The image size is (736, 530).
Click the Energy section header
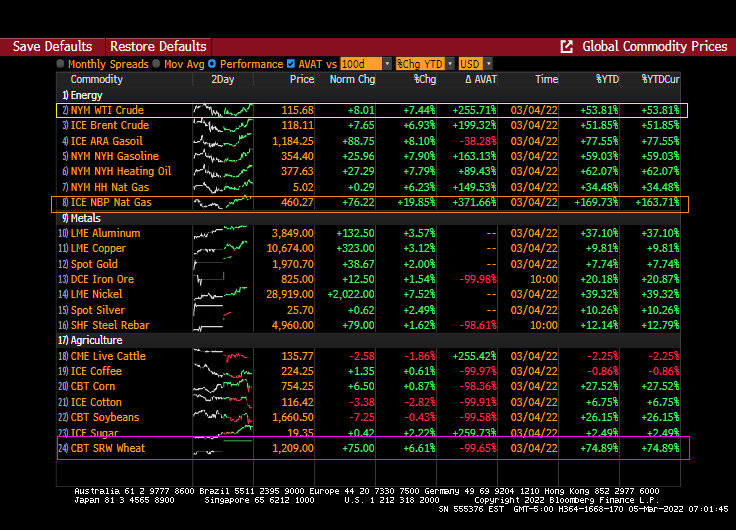click(x=86, y=95)
